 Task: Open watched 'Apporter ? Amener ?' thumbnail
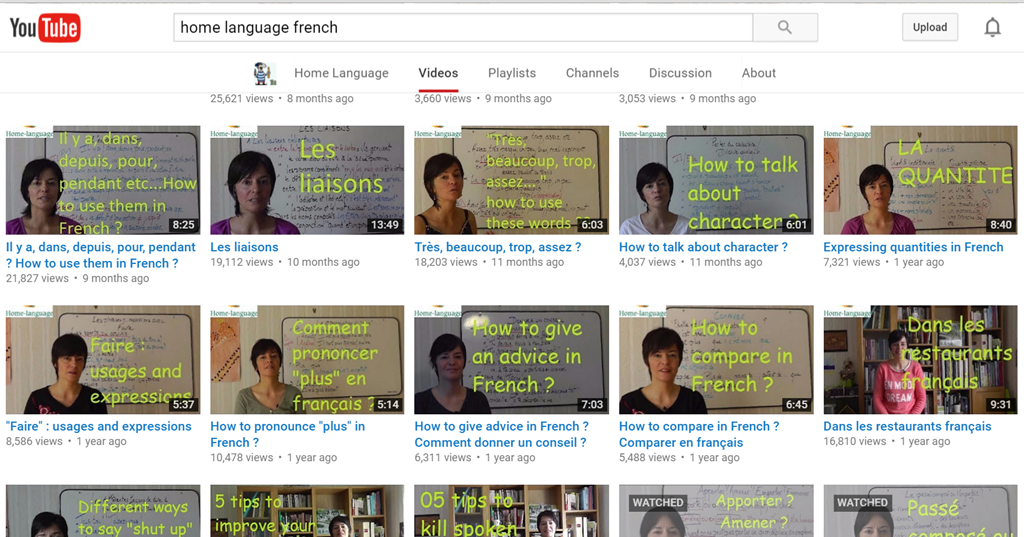pos(716,511)
